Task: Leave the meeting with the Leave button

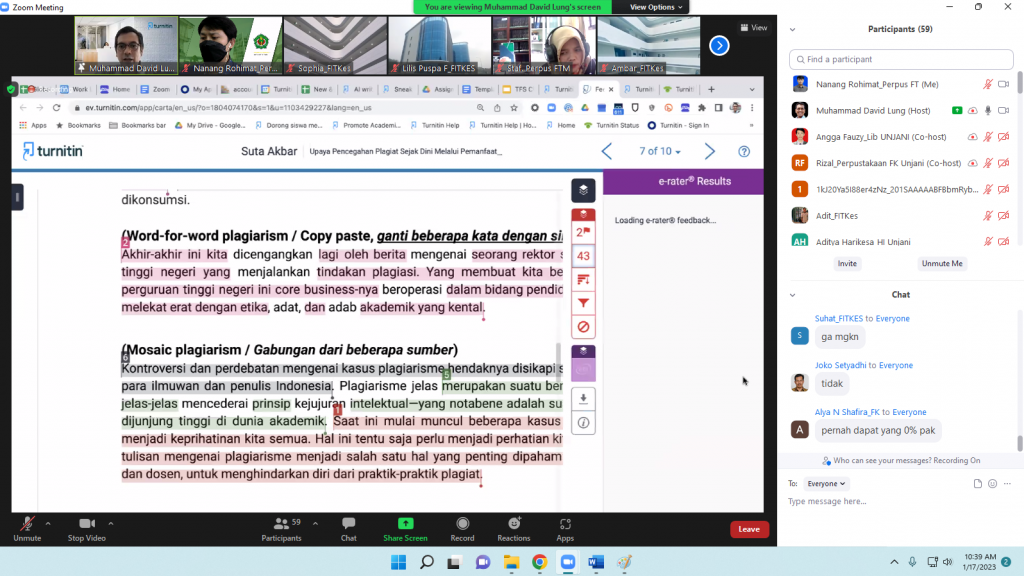Action: 749,529
